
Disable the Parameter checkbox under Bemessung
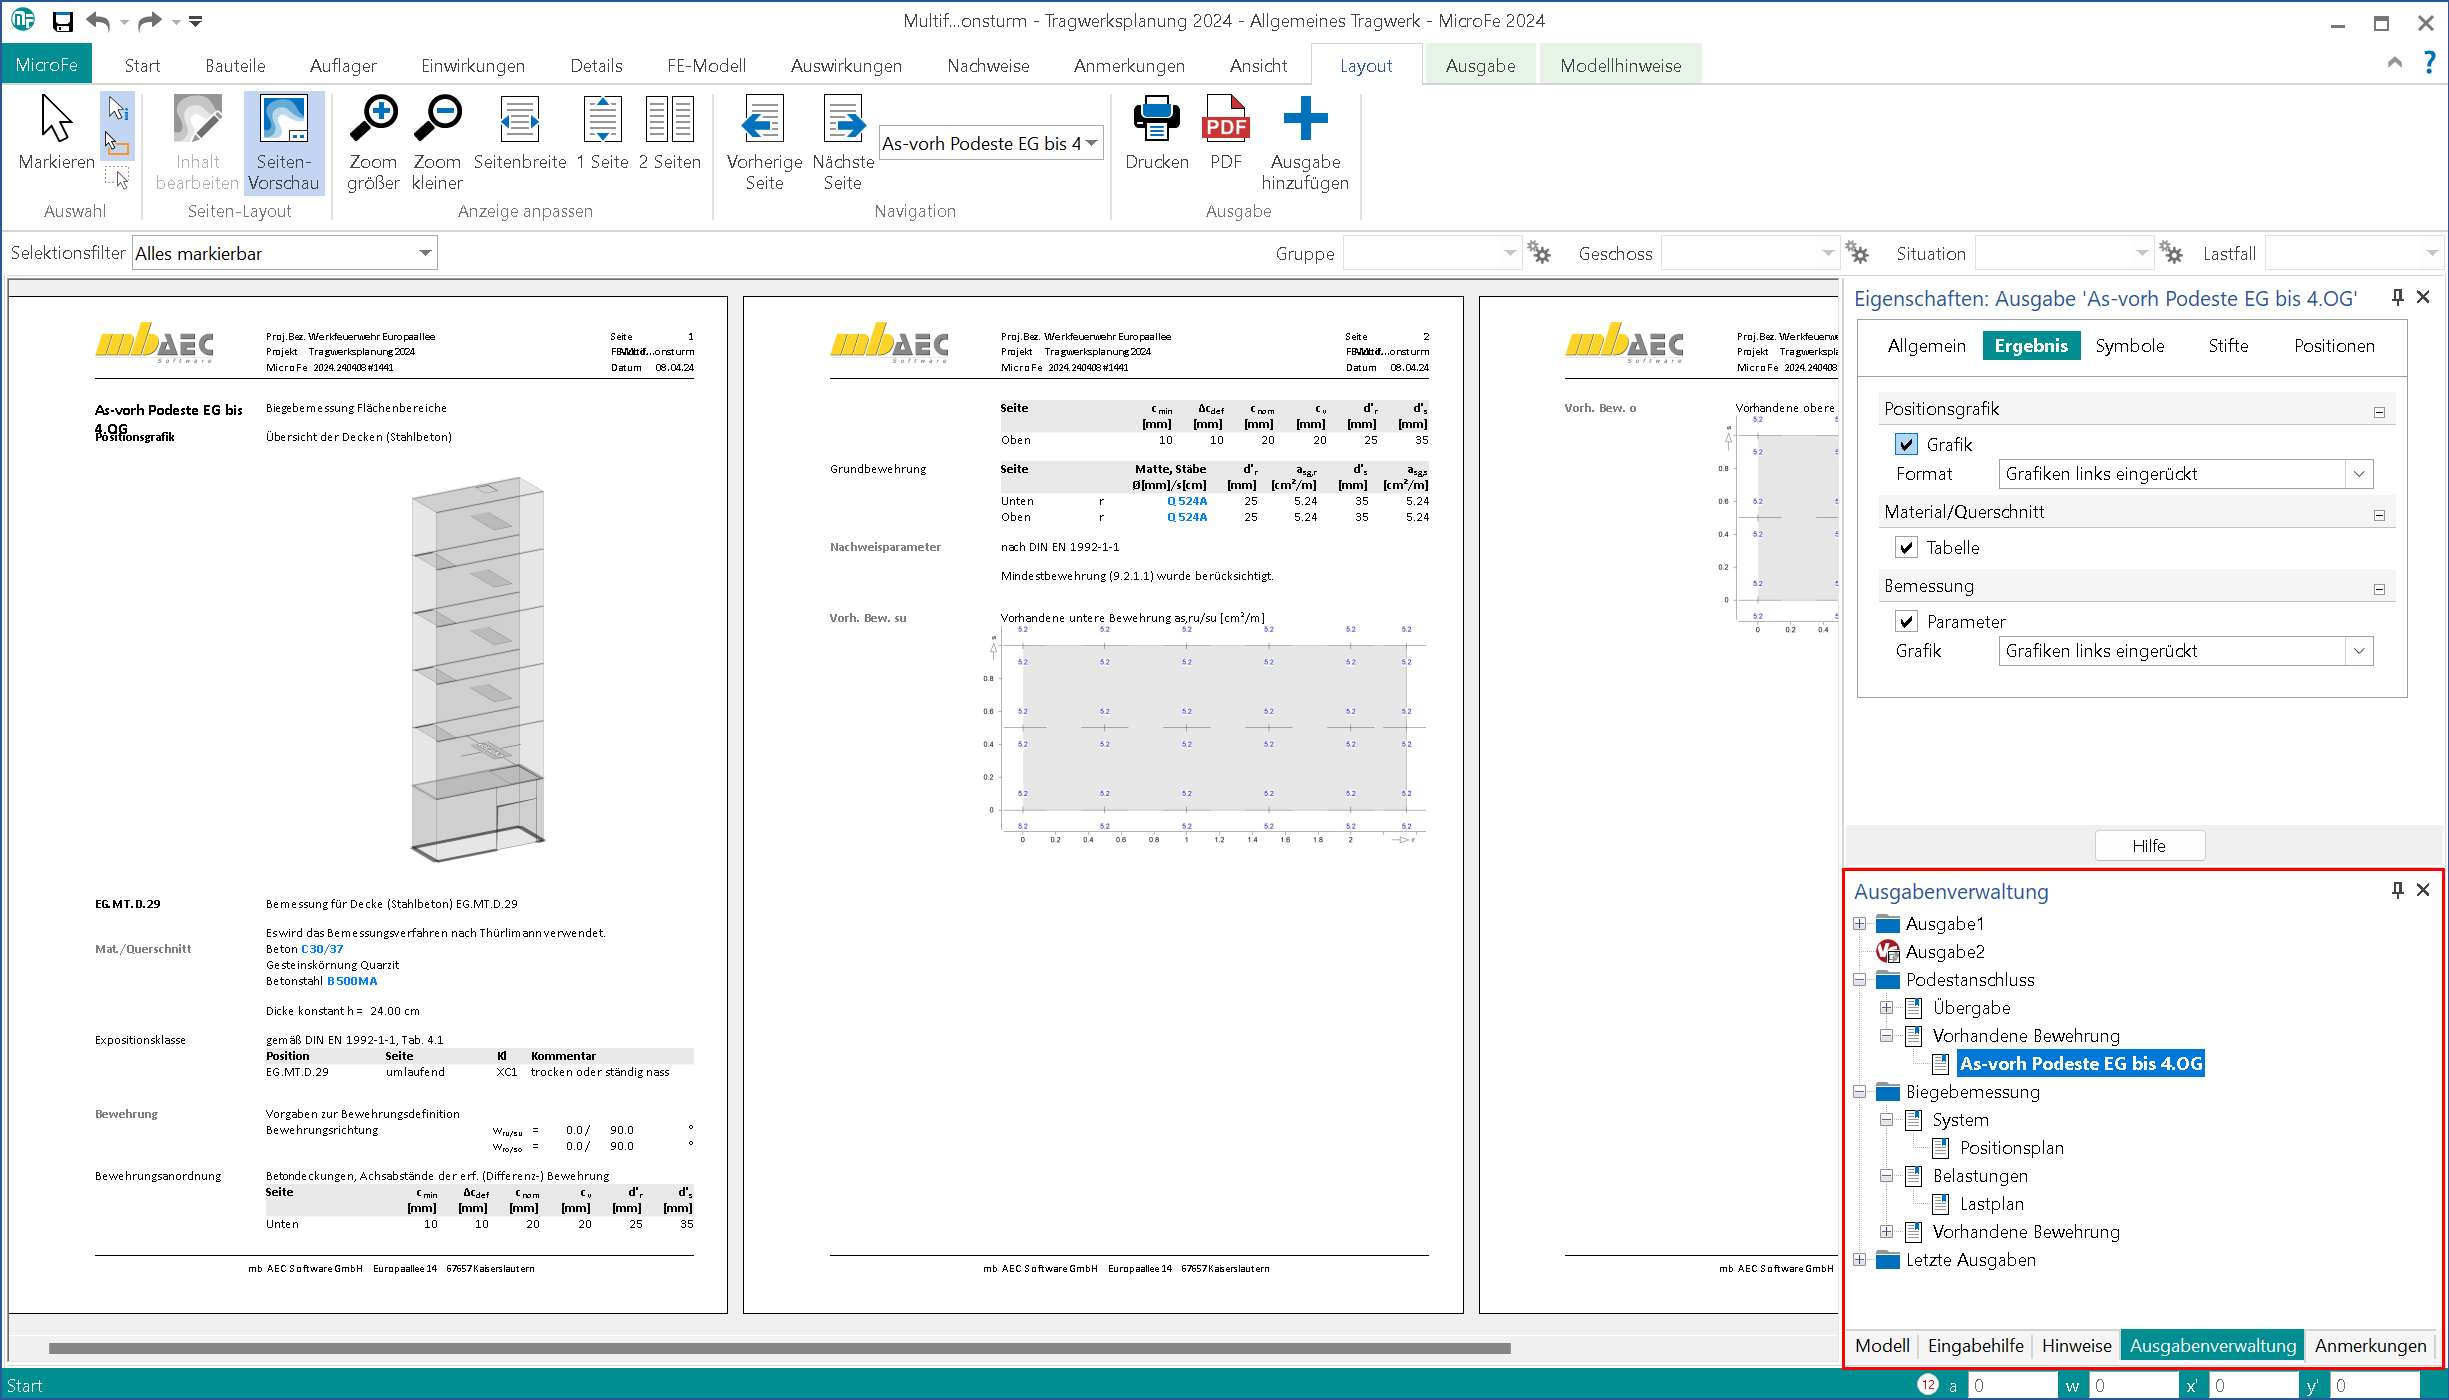tap(1906, 622)
